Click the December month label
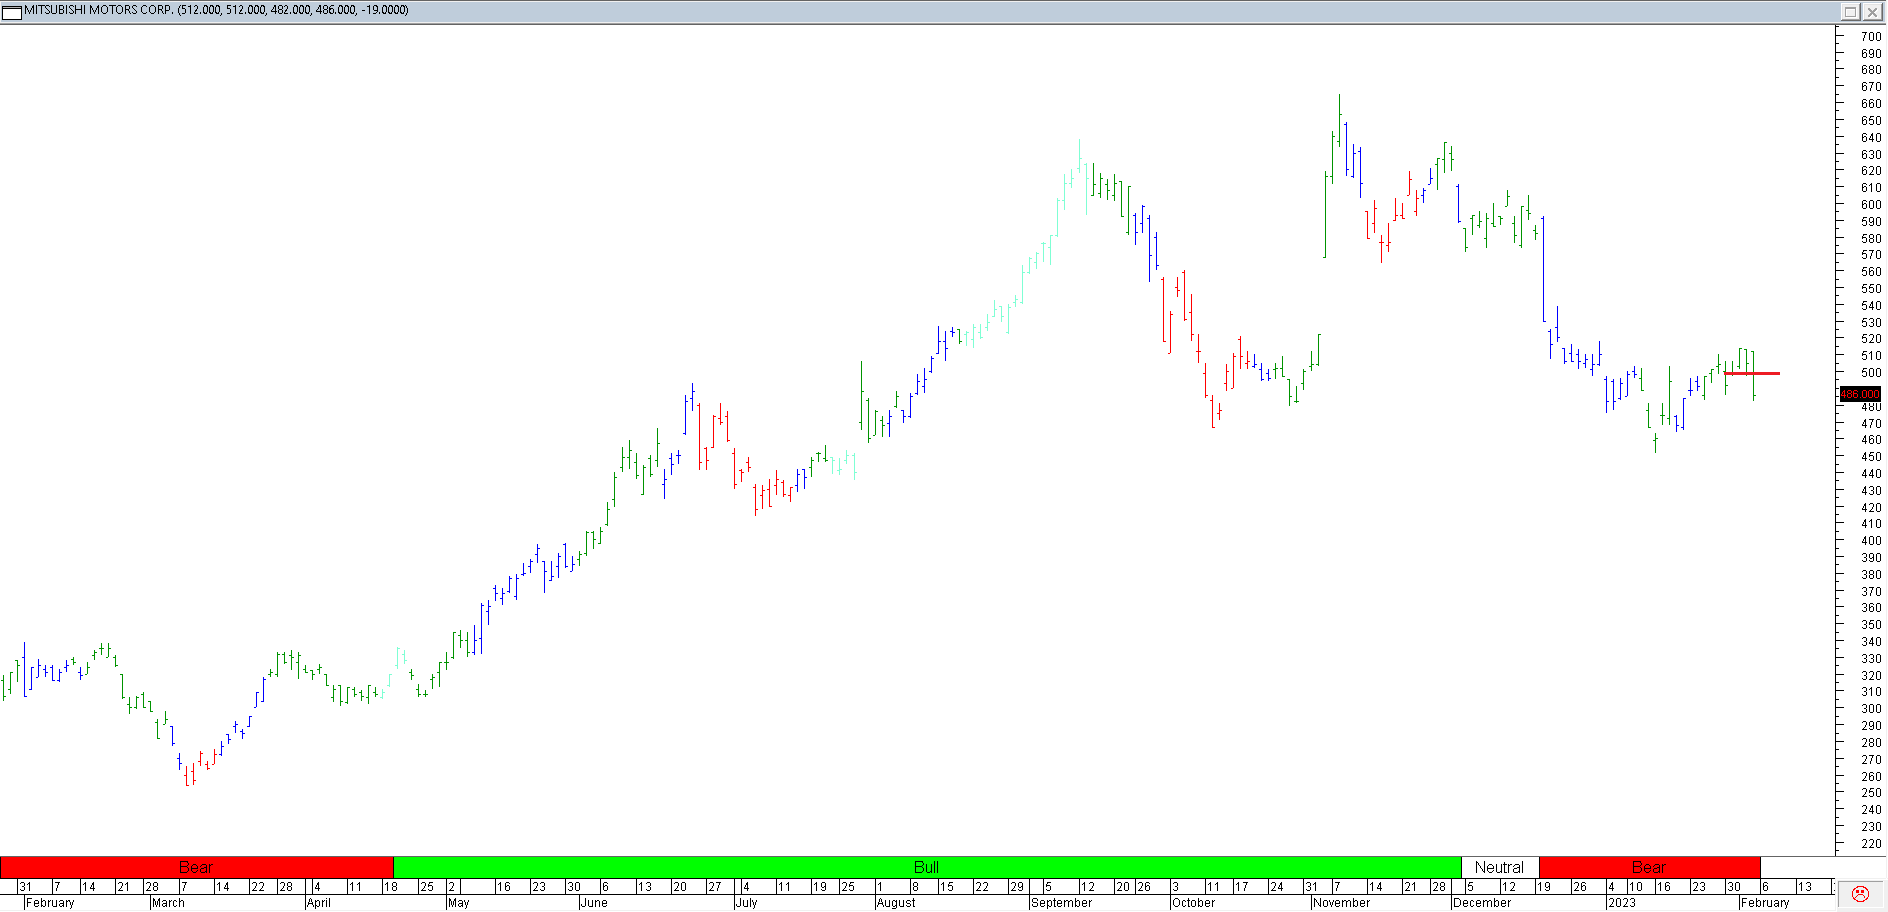This screenshot has height=912, width=1888. point(1482,902)
